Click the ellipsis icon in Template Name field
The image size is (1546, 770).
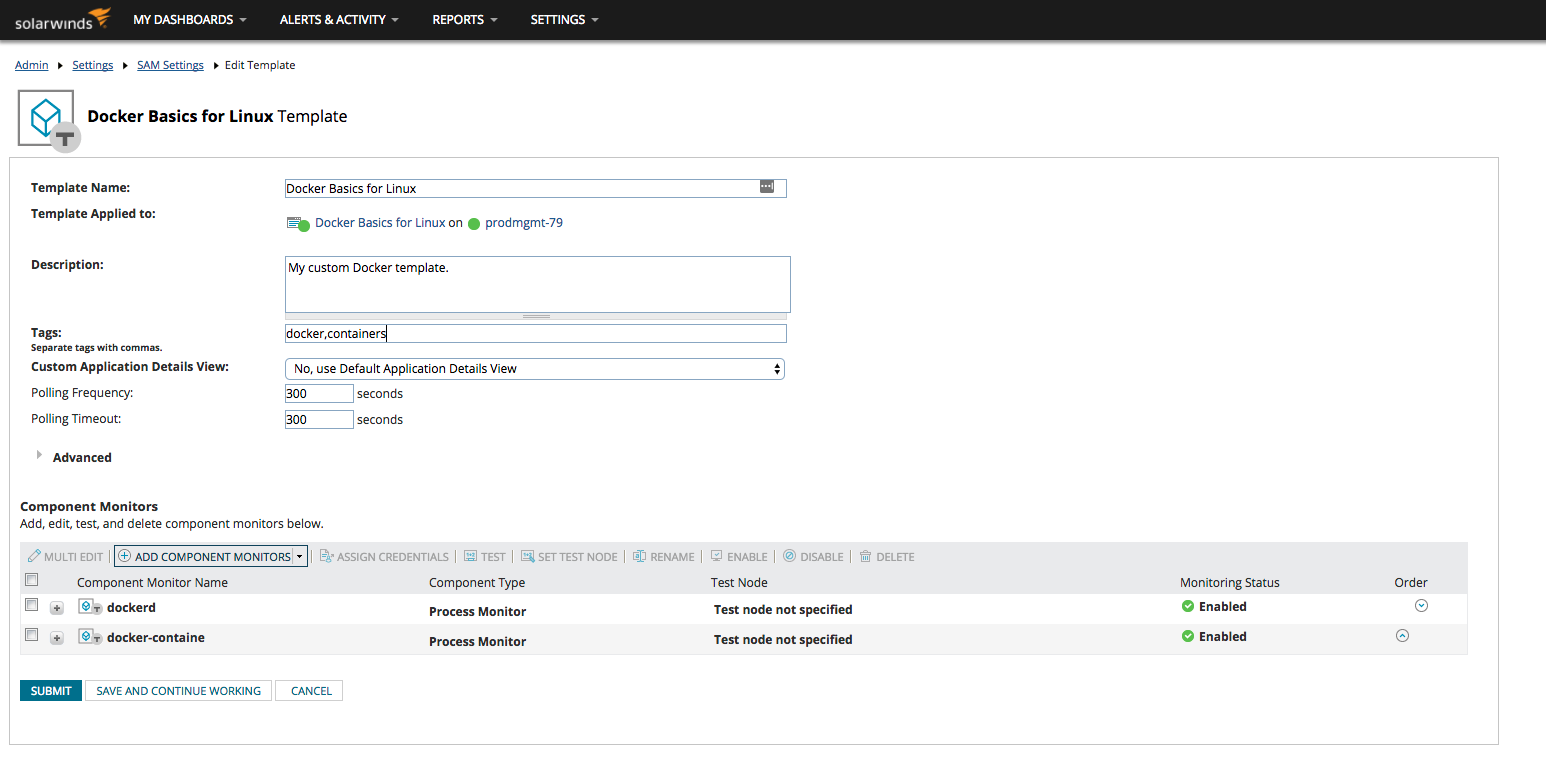(x=767, y=187)
